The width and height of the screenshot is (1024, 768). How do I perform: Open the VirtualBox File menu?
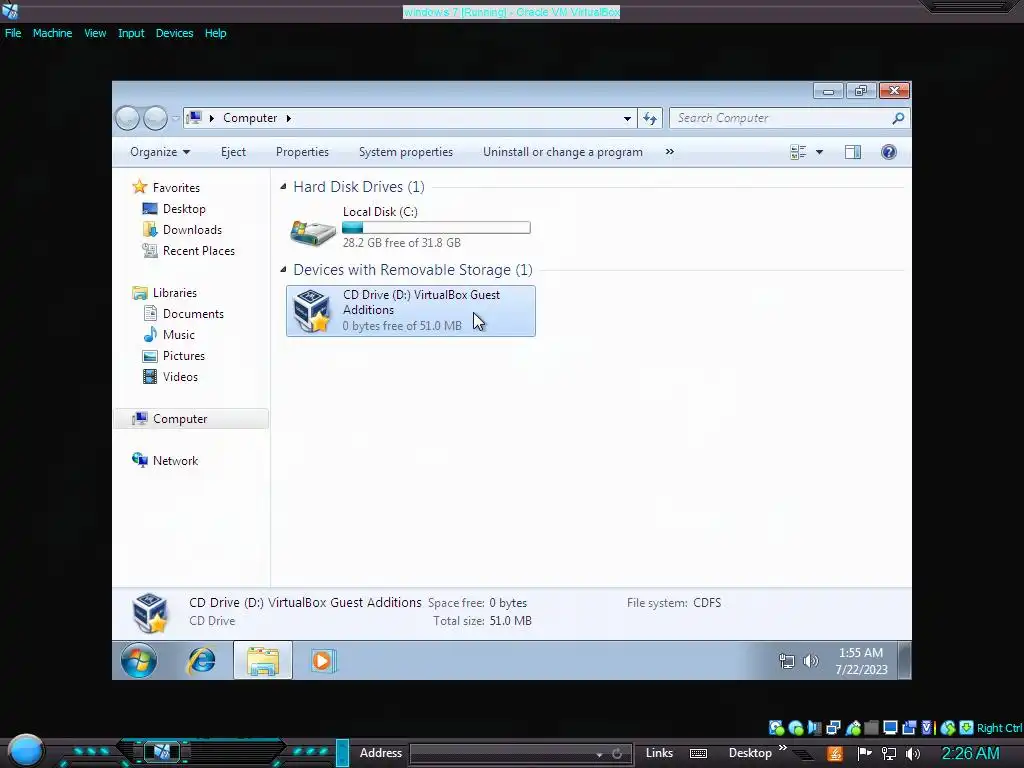pos(13,33)
